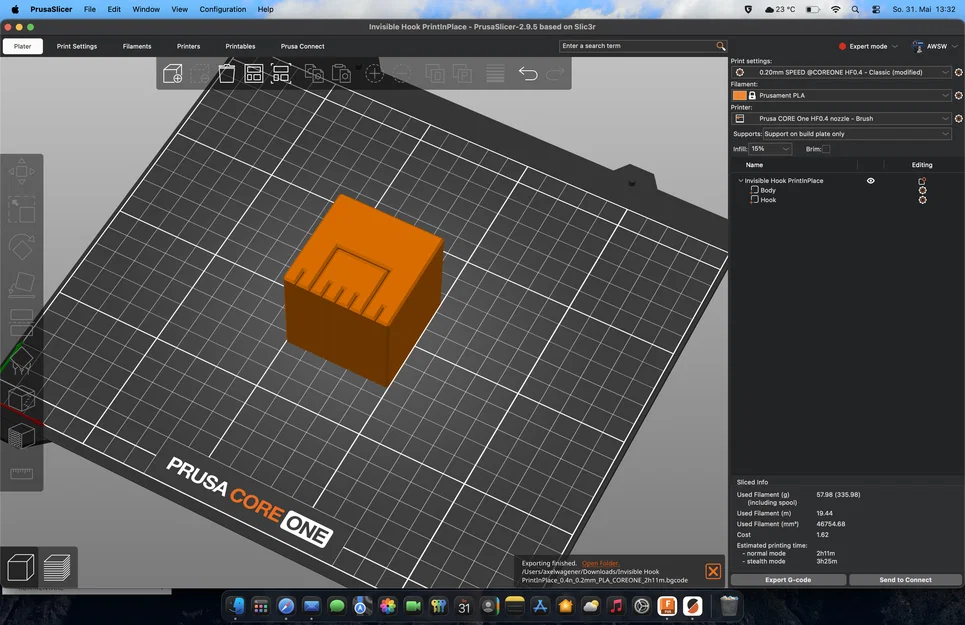Open printer settings gear on right

958,119
